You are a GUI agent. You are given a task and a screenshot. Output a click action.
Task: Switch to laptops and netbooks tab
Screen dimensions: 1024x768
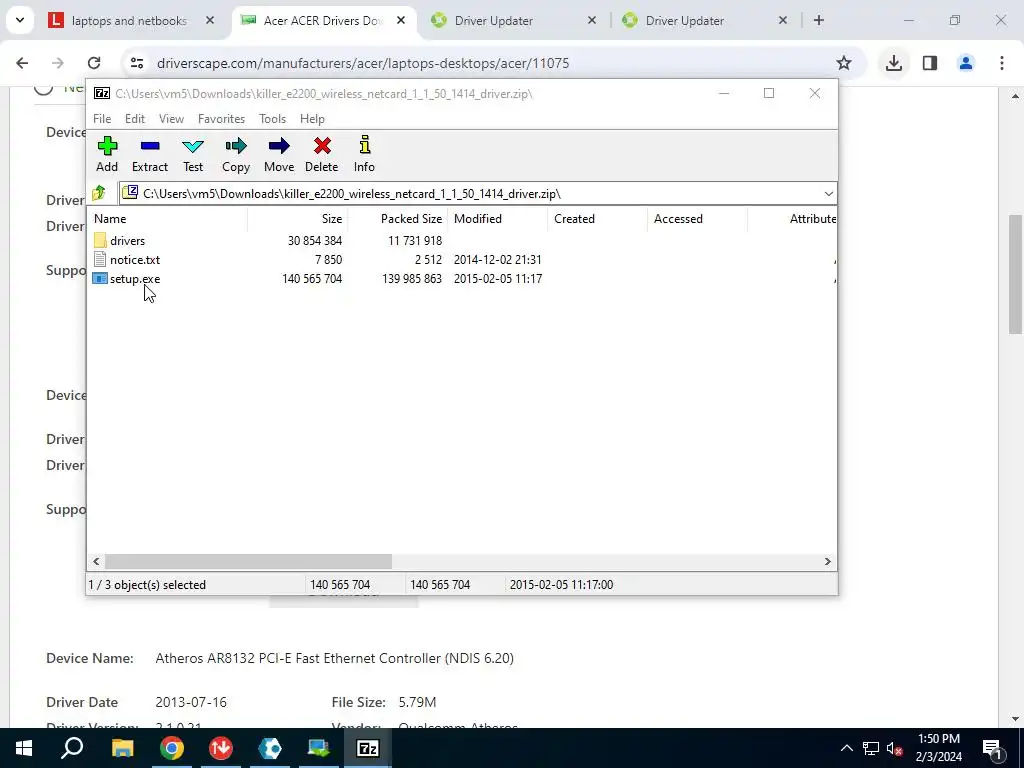(x=129, y=21)
